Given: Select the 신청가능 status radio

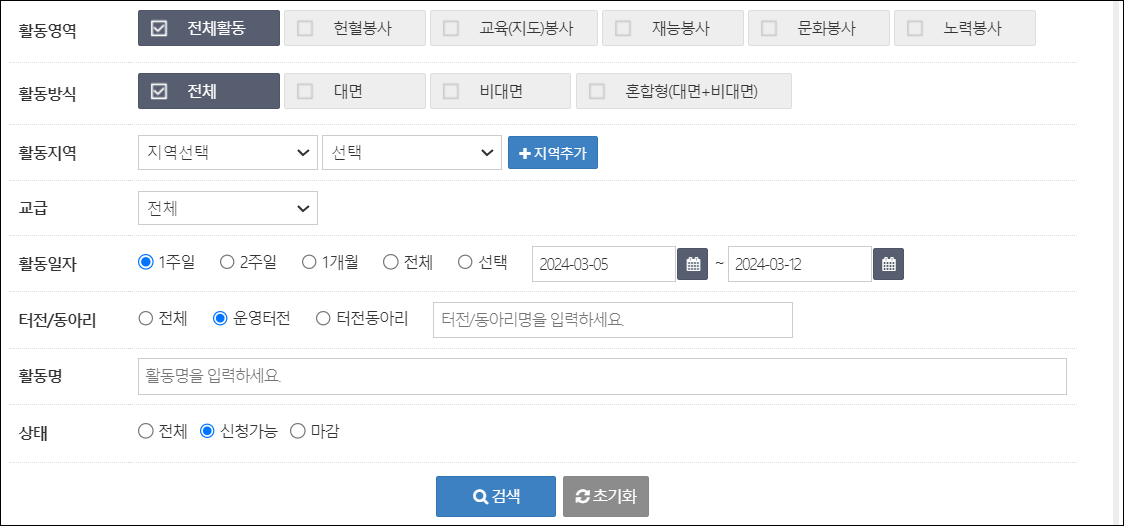Looking at the screenshot, I should [207, 431].
